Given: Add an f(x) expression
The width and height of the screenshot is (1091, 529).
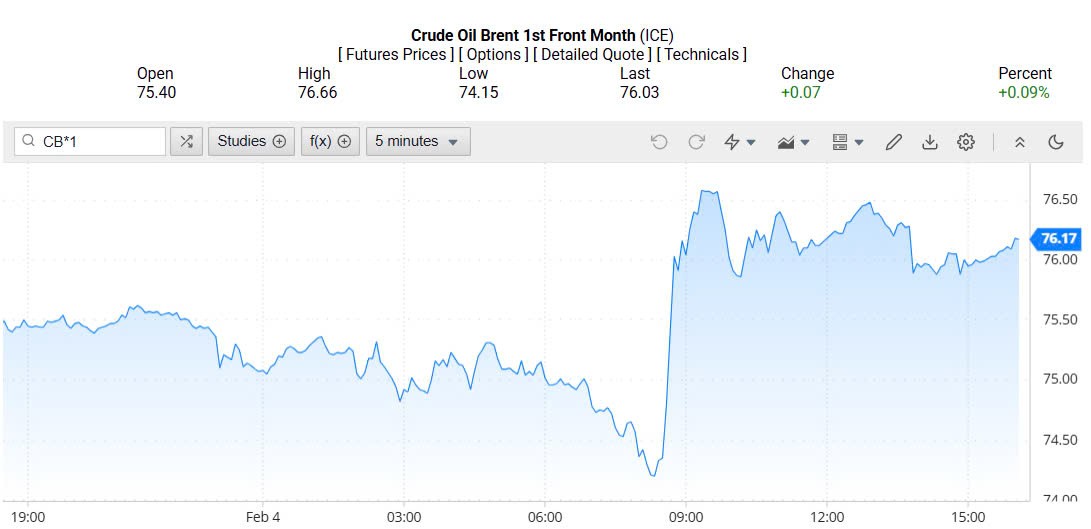Looking at the screenshot, I should point(330,142).
